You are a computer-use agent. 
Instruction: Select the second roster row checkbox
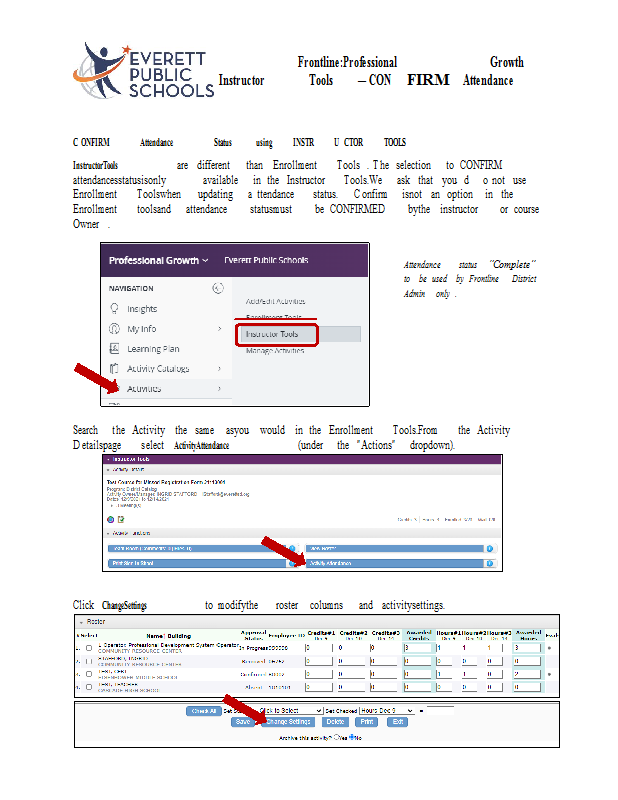tap(89, 661)
